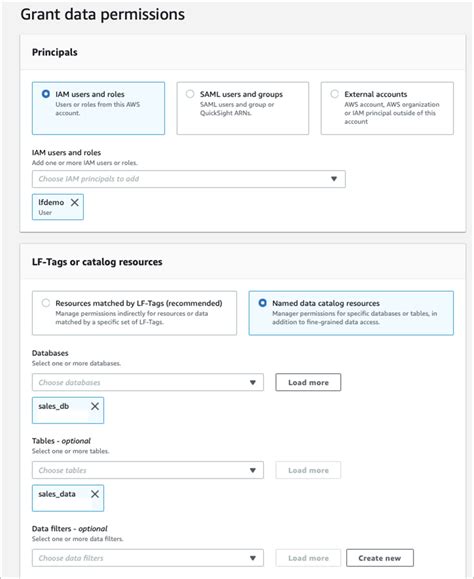Click 'Select one or more tables' hint
The image size is (474, 579).
71,451
